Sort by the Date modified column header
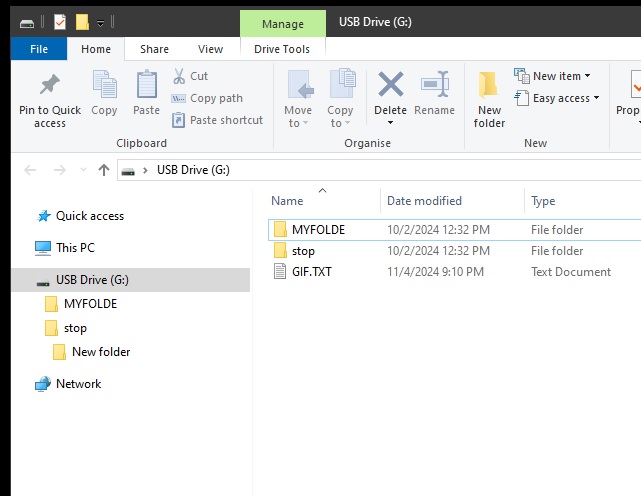This screenshot has width=641, height=496. 424,201
